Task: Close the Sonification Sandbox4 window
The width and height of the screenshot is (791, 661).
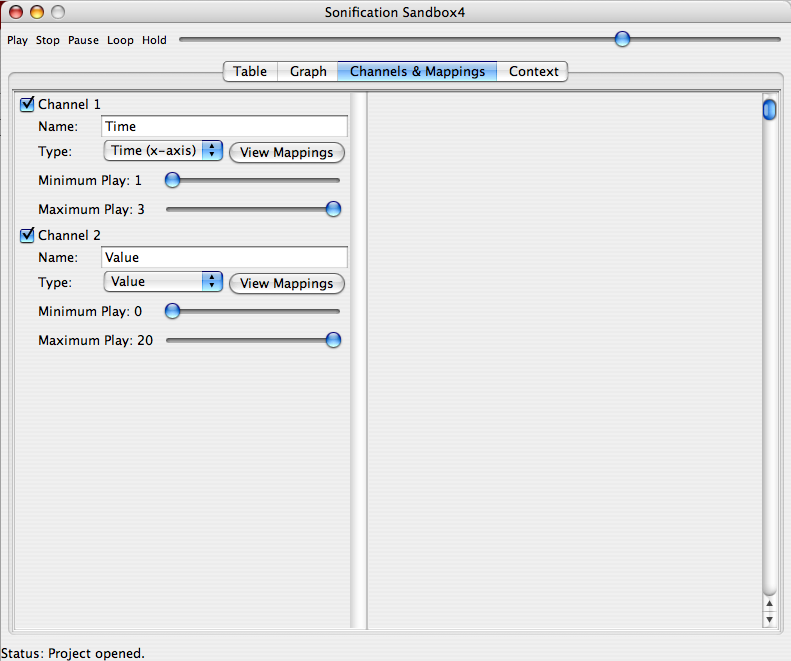Action: pos(16,12)
